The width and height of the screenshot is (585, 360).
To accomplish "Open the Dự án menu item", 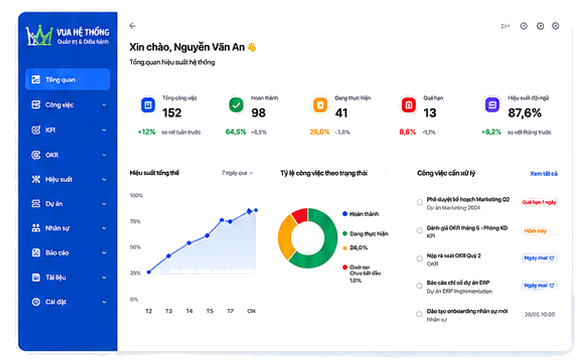I will (x=68, y=204).
